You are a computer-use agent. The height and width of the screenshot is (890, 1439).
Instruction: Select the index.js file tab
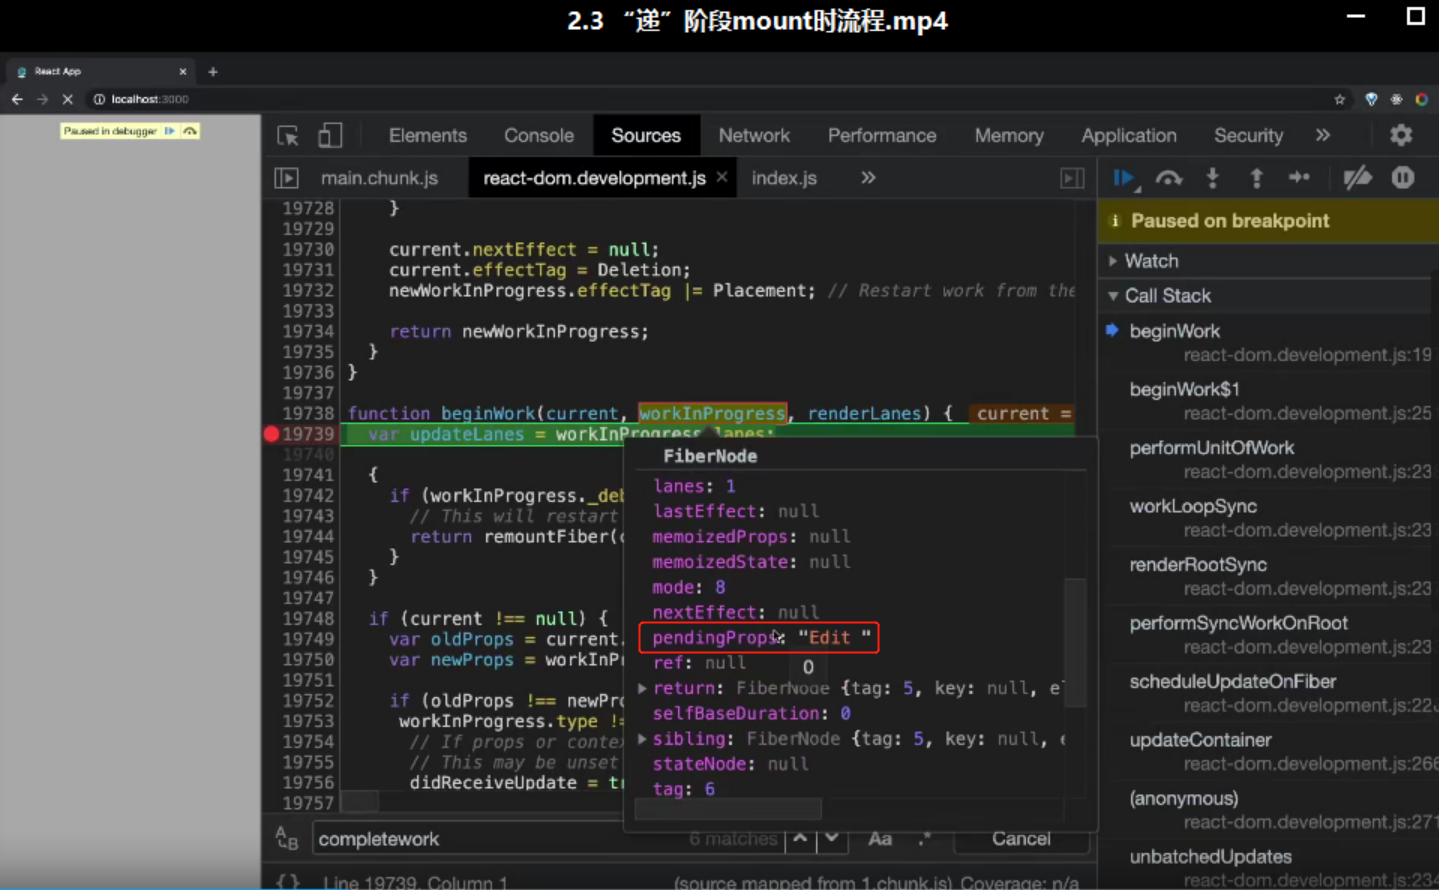point(784,178)
